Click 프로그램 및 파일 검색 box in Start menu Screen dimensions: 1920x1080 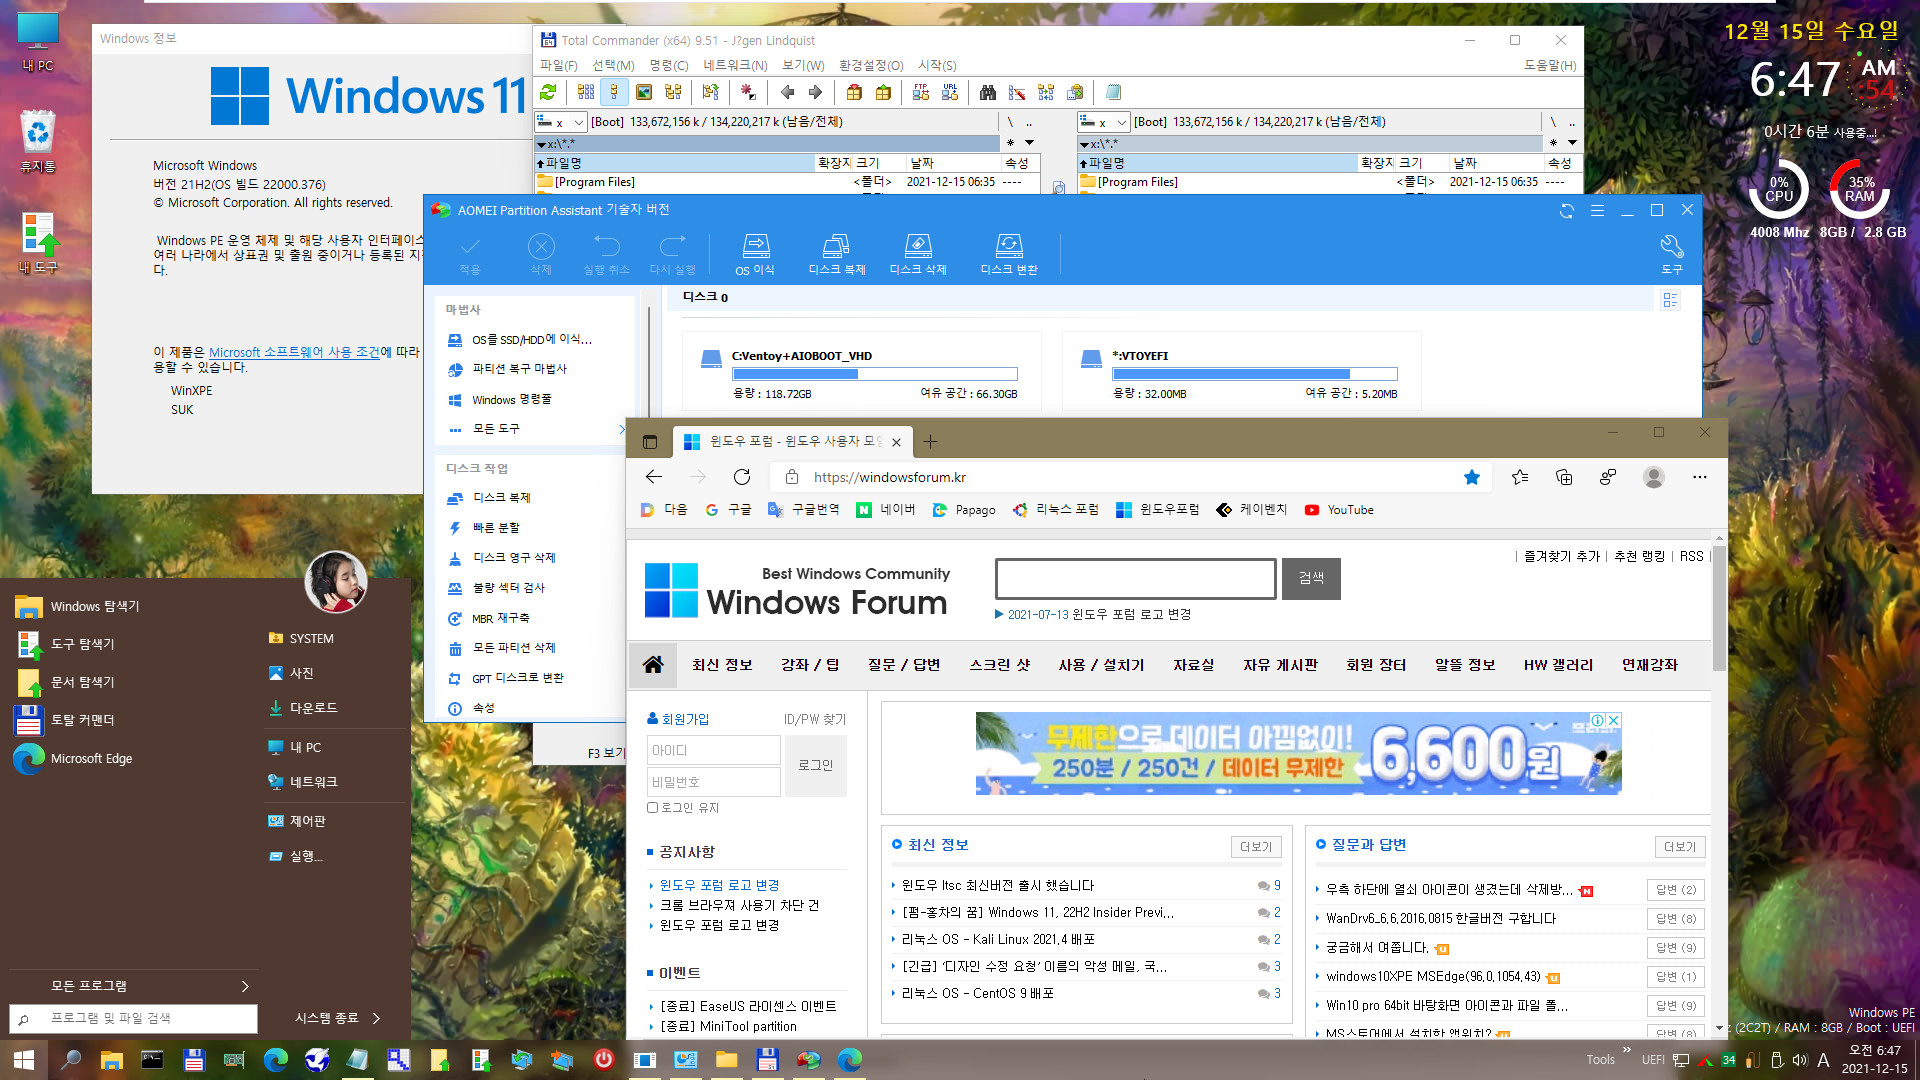coord(133,1018)
